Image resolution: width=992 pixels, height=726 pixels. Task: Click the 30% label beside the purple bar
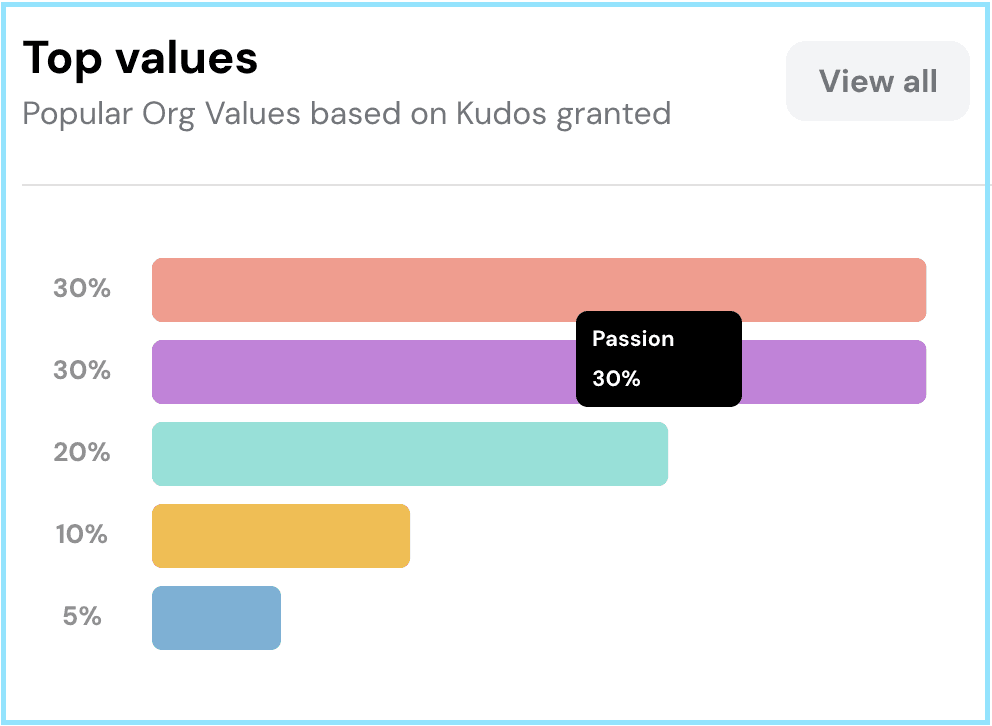[82, 371]
